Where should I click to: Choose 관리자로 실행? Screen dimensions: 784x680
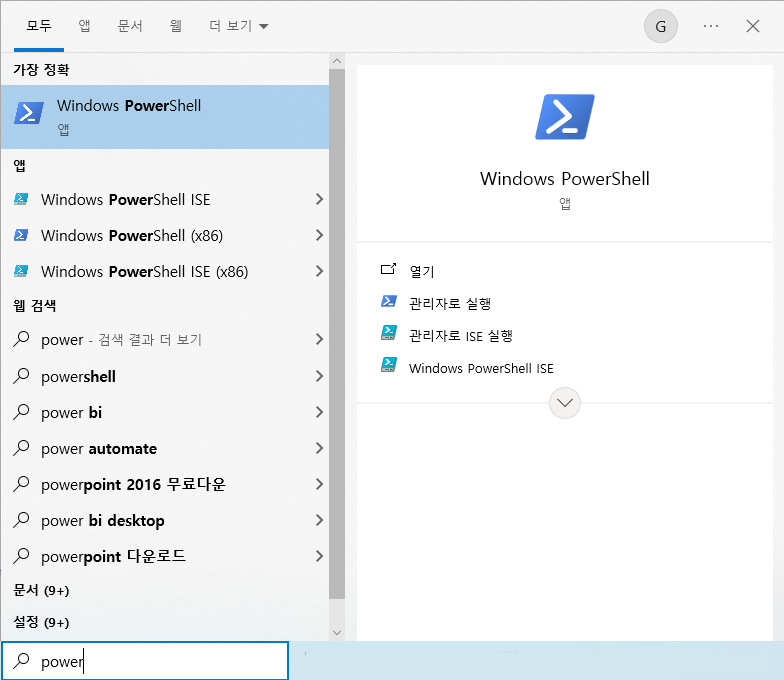tap(450, 303)
